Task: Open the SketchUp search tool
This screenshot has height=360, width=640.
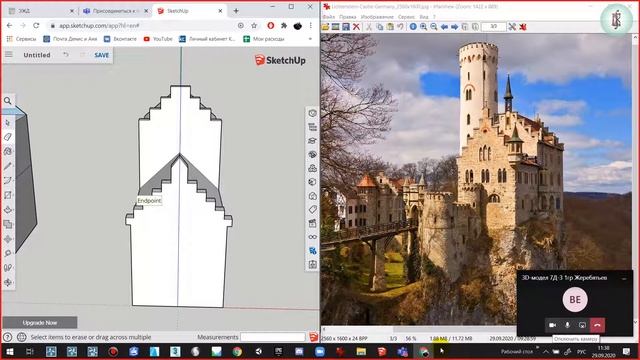Action: pyautogui.click(x=8, y=100)
